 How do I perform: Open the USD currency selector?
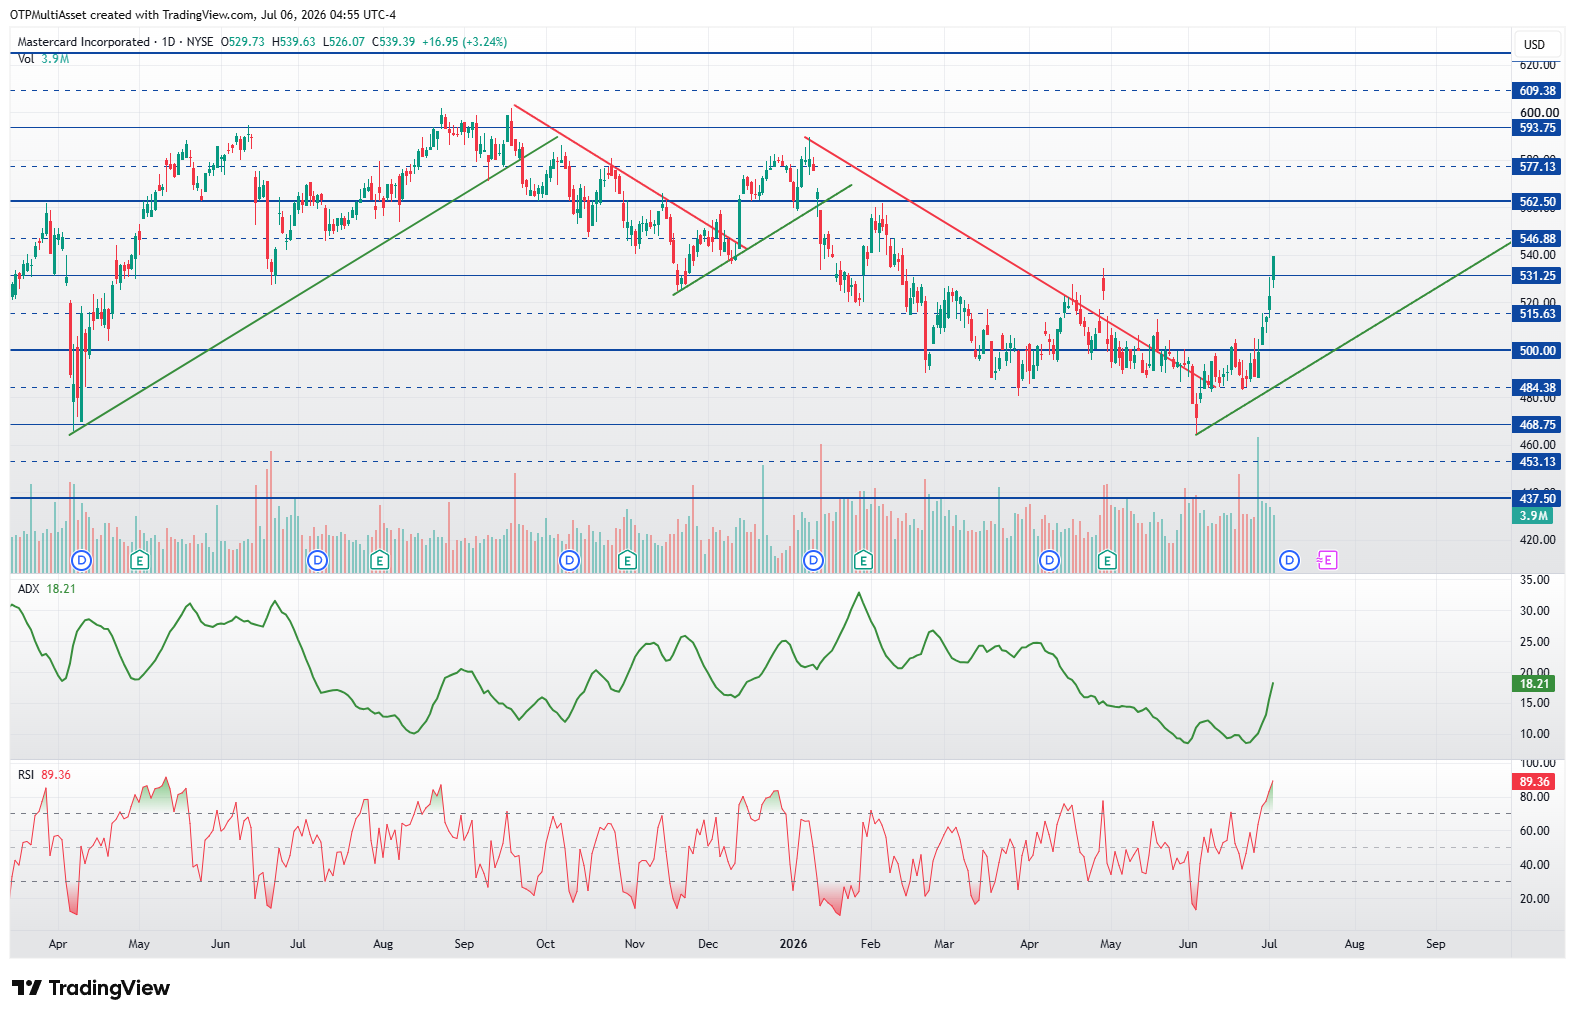point(1534,44)
